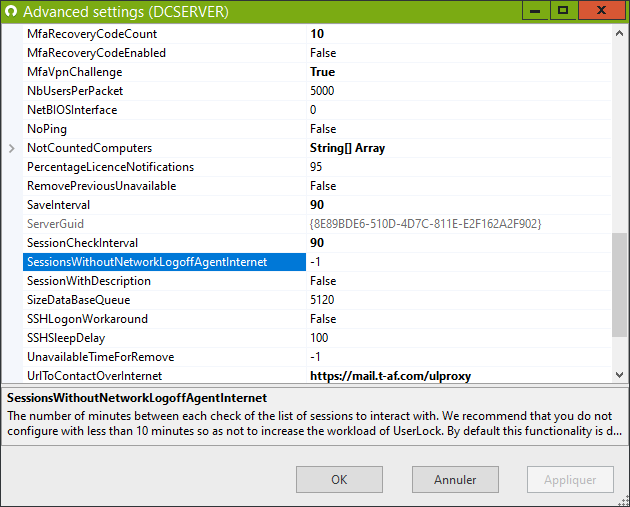The width and height of the screenshot is (630, 507).
Task: Edit the SessionsWithoutNetworkLogoffAgentInternet value -1
Action: pyautogui.click(x=459, y=262)
